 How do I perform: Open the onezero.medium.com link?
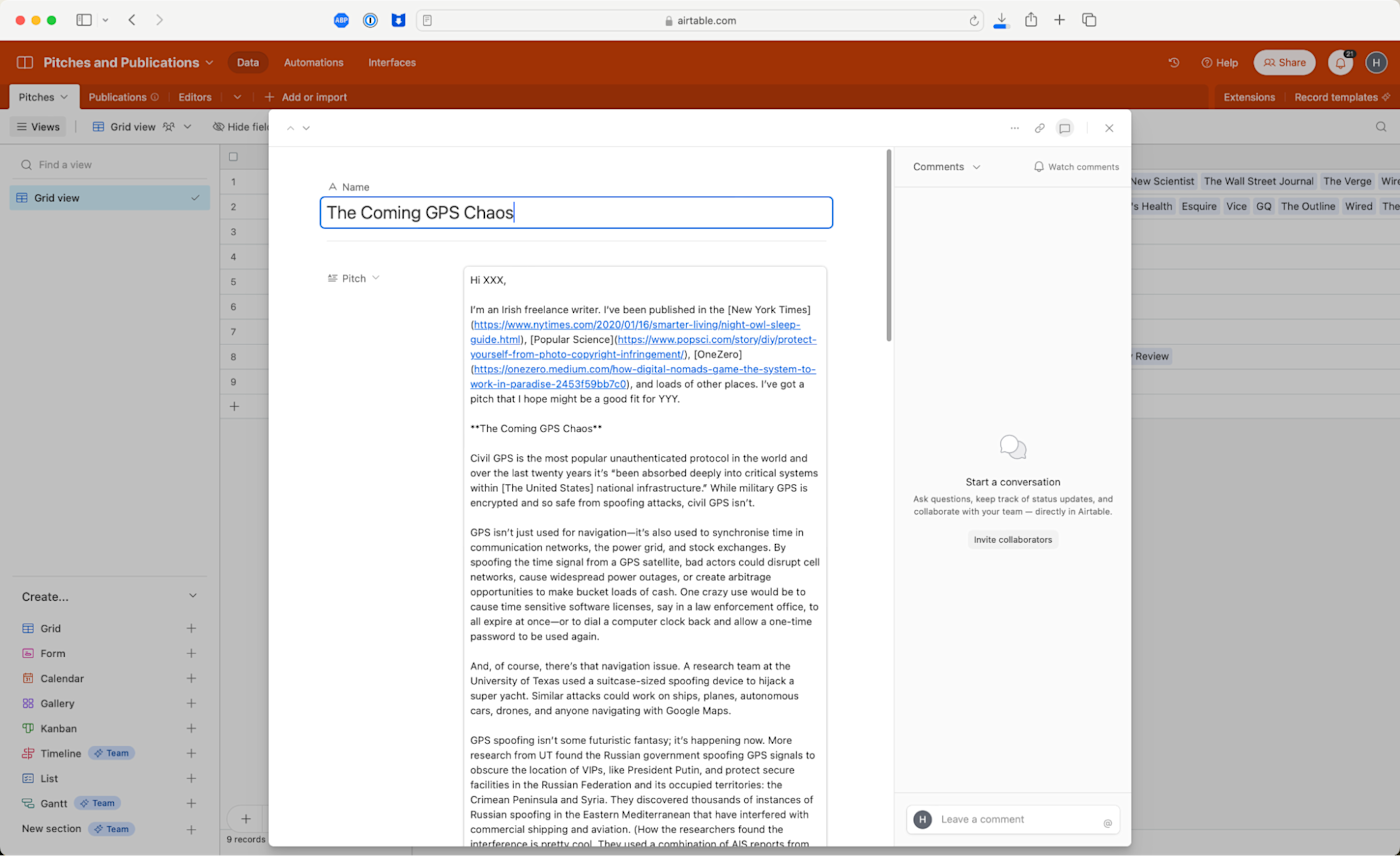pos(643,377)
